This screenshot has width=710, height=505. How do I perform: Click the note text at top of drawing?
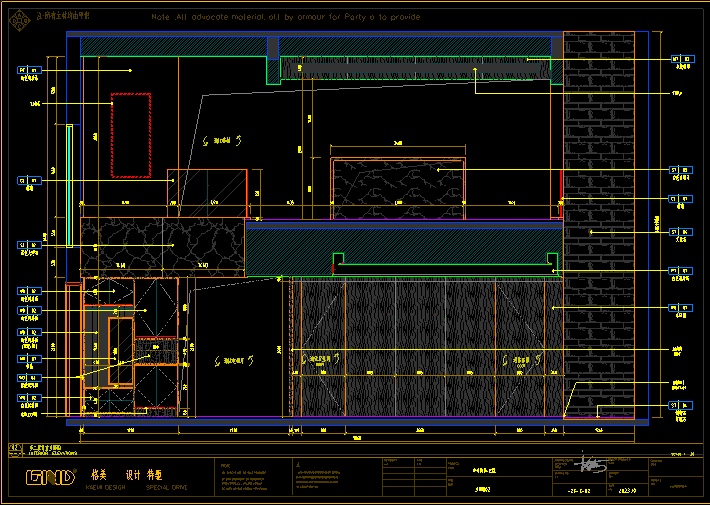286,18
